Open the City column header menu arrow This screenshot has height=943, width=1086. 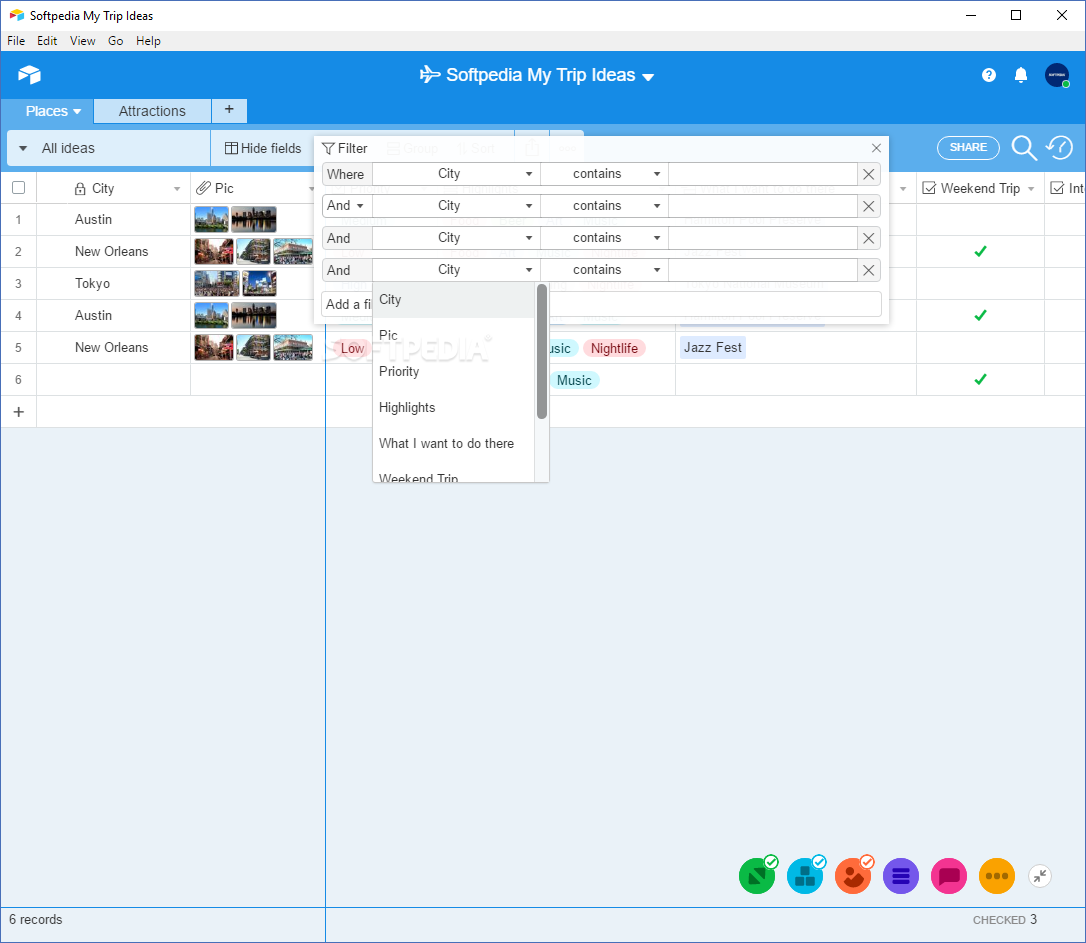pyautogui.click(x=177, y=188)
